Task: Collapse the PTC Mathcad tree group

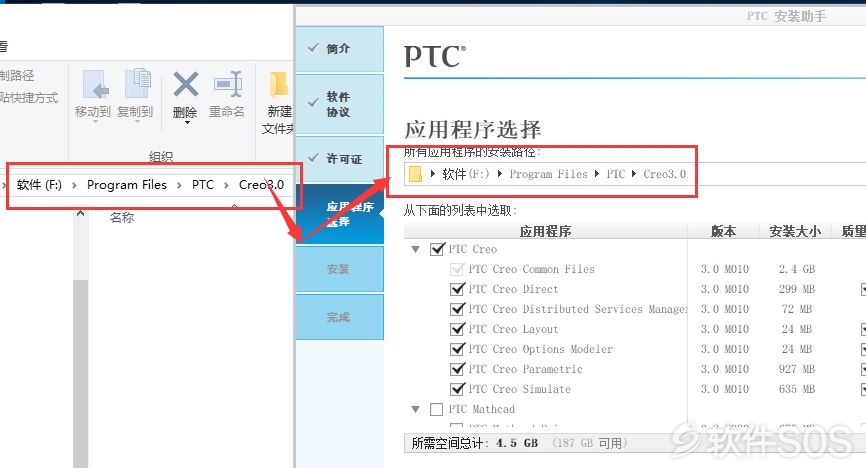Action: [415, 409]
